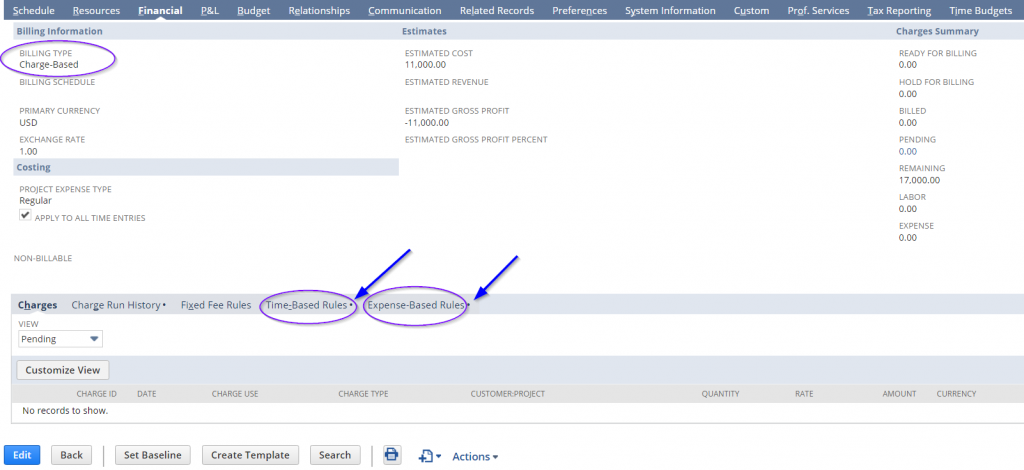Viewport: 1024px width, 470px height.
Task: Click the Search button
Action: point(334,455)
